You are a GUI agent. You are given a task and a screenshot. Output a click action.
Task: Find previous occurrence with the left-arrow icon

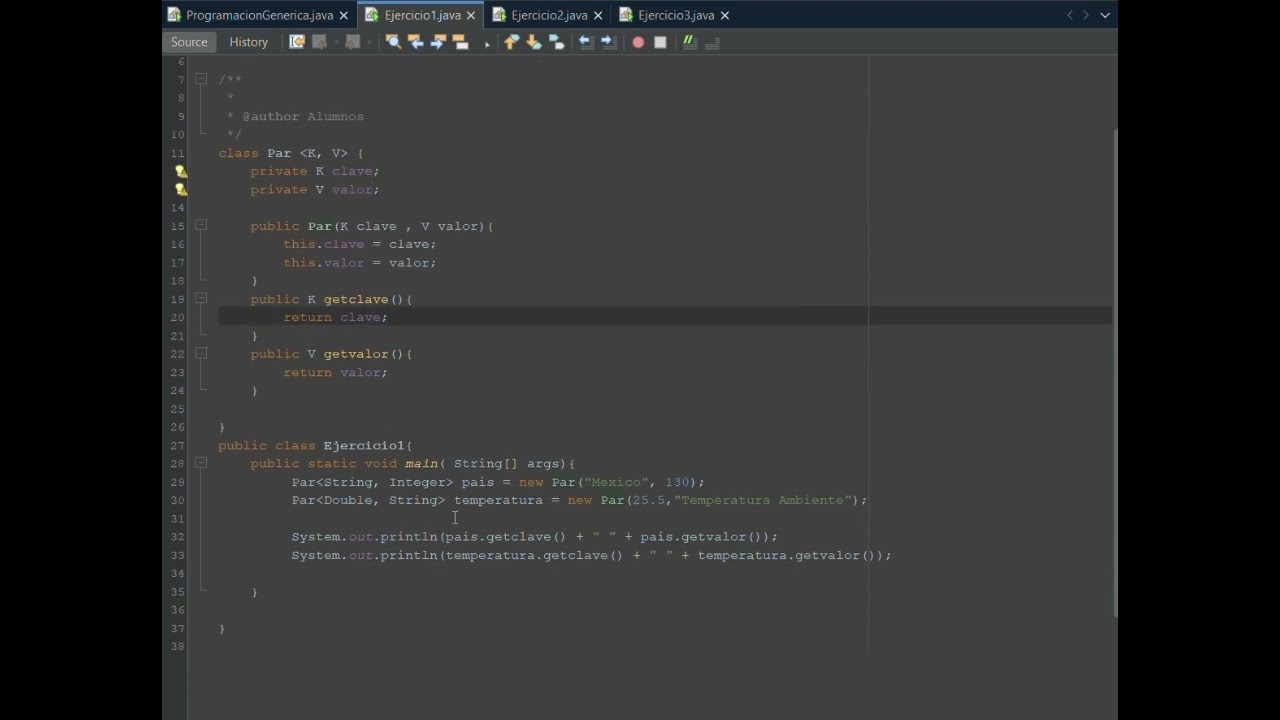(x=415, y=42)
